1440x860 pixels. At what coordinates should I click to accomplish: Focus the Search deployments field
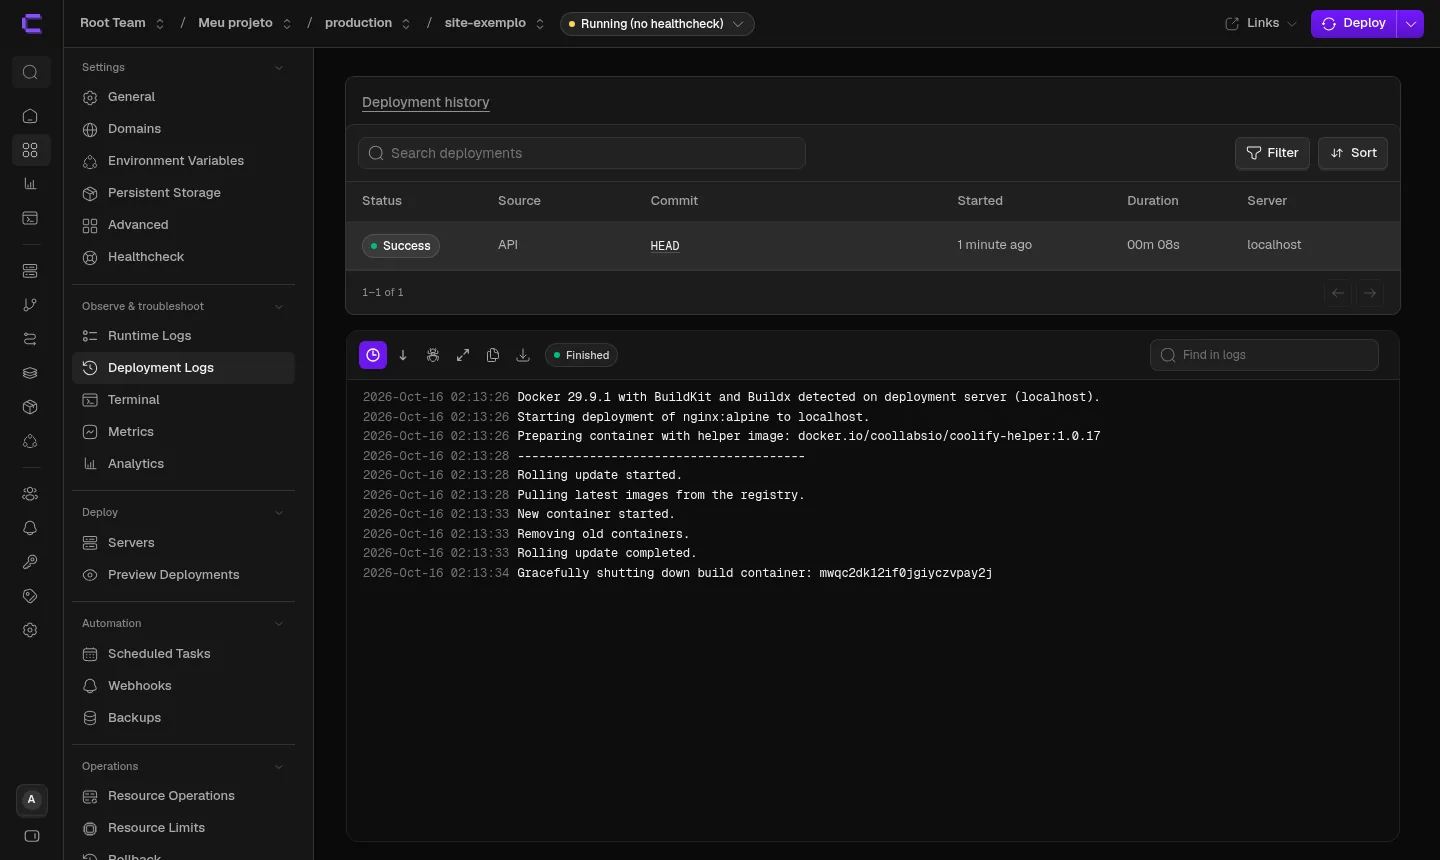(582, 153)
